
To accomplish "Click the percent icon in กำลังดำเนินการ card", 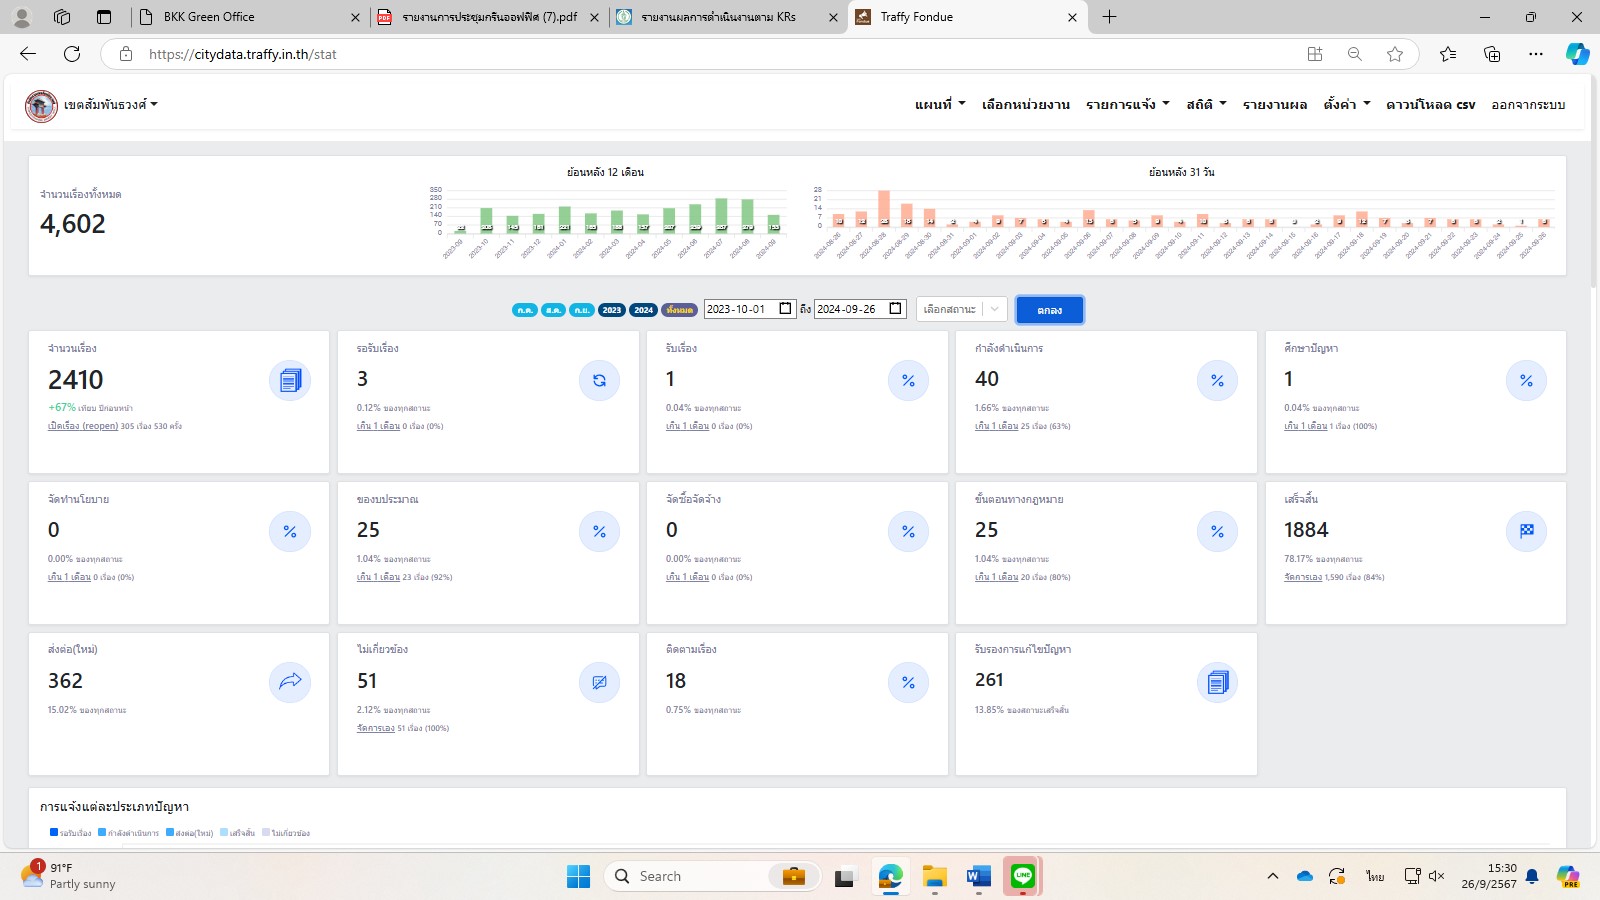I will (1217, 381).
